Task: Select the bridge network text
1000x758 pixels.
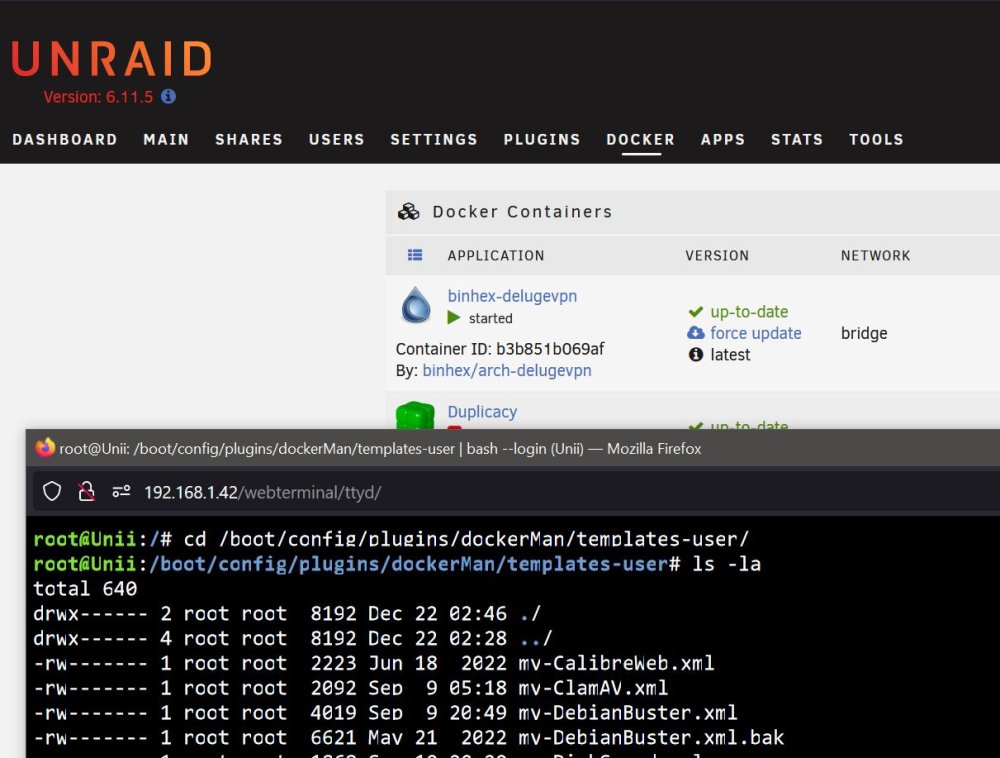Action: coord(864,333)
